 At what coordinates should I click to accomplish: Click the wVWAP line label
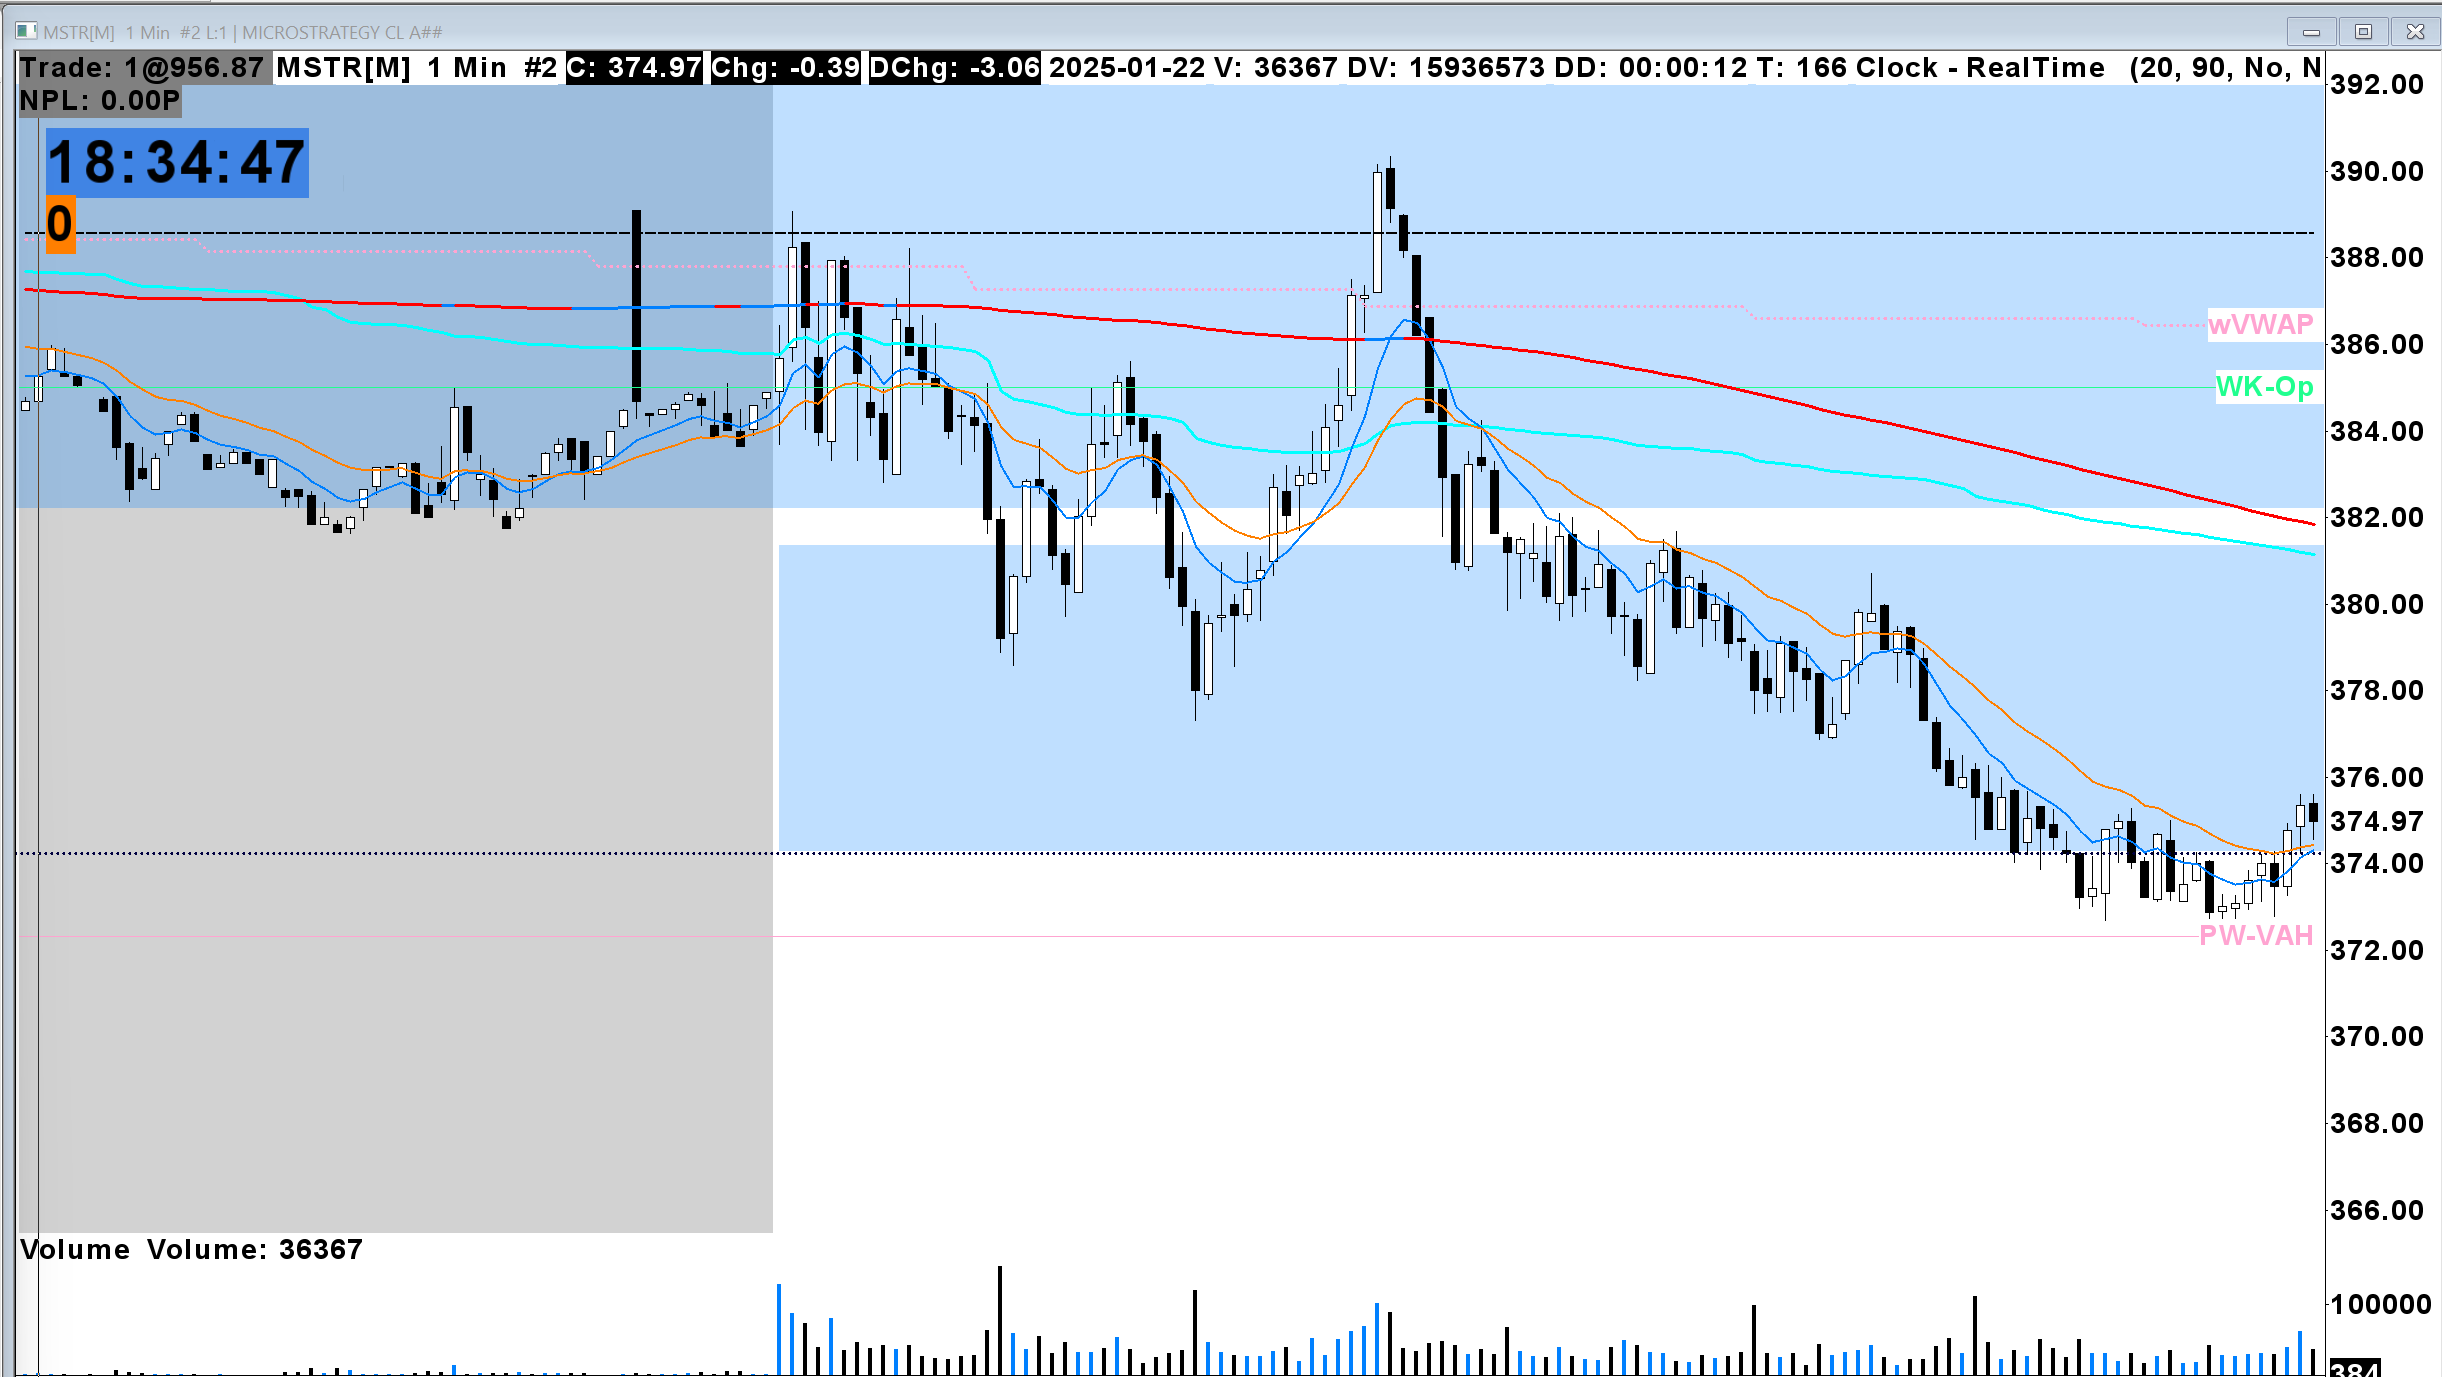(2260, 325)
